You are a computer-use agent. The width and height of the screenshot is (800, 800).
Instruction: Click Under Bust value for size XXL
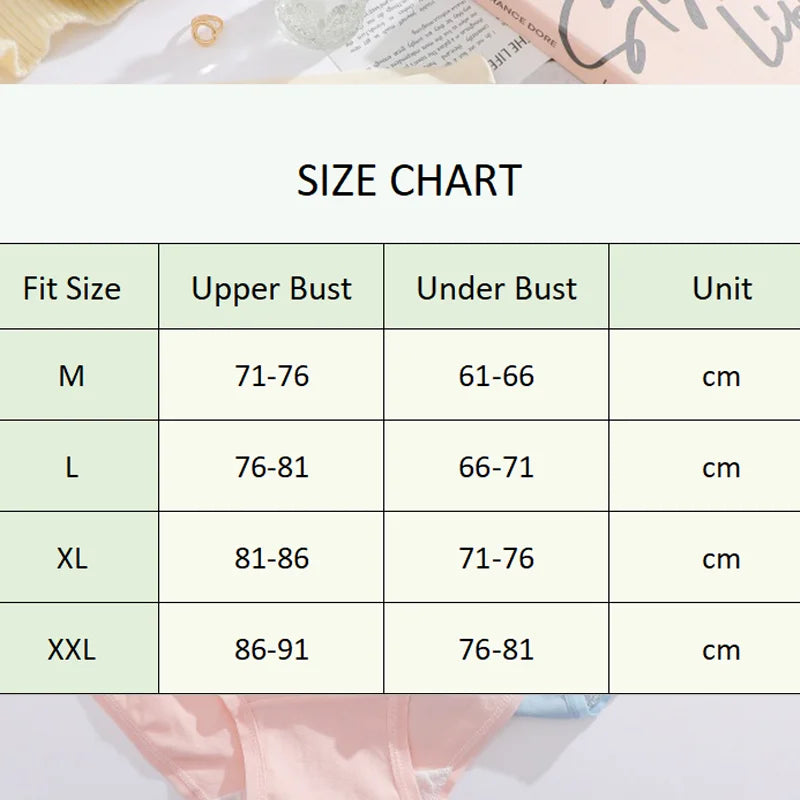496,650
